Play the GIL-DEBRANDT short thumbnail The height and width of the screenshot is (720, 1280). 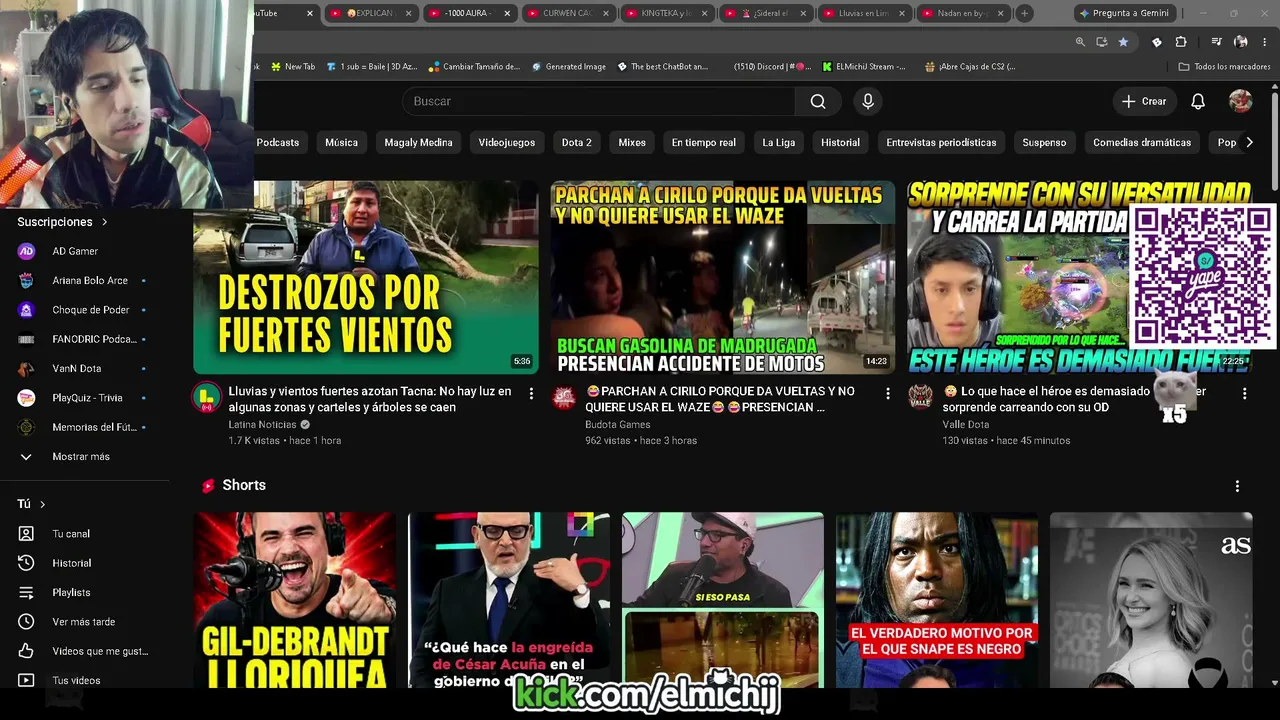coord(295,600)
